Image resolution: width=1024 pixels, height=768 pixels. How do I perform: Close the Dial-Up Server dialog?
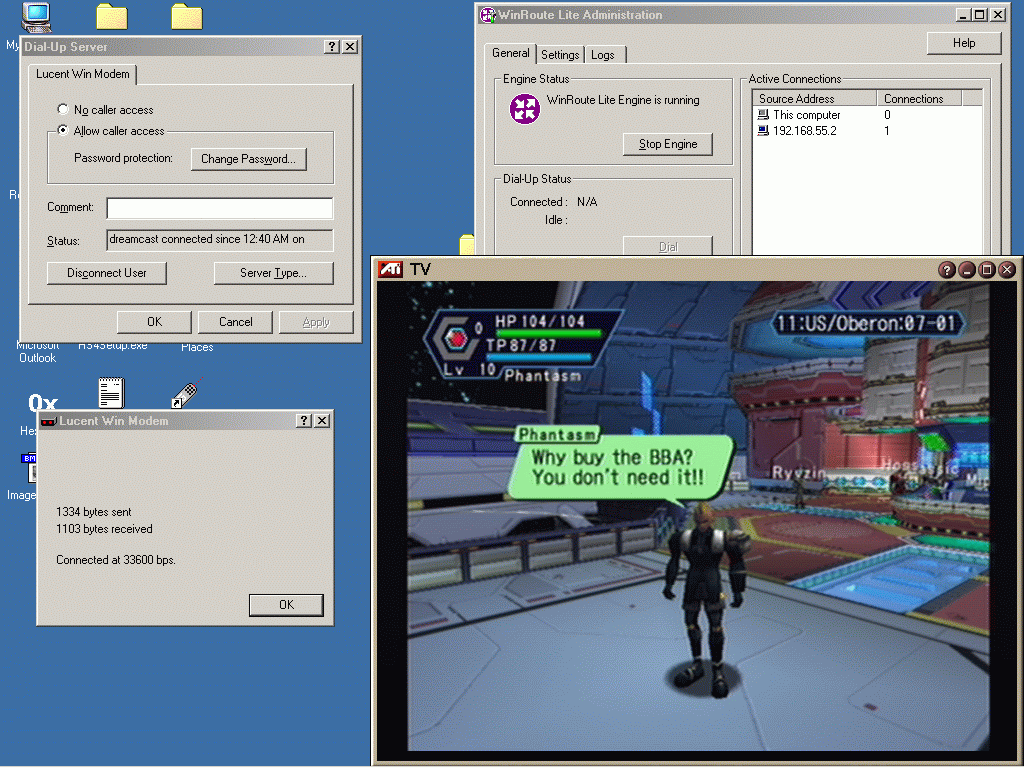(350, 46)
